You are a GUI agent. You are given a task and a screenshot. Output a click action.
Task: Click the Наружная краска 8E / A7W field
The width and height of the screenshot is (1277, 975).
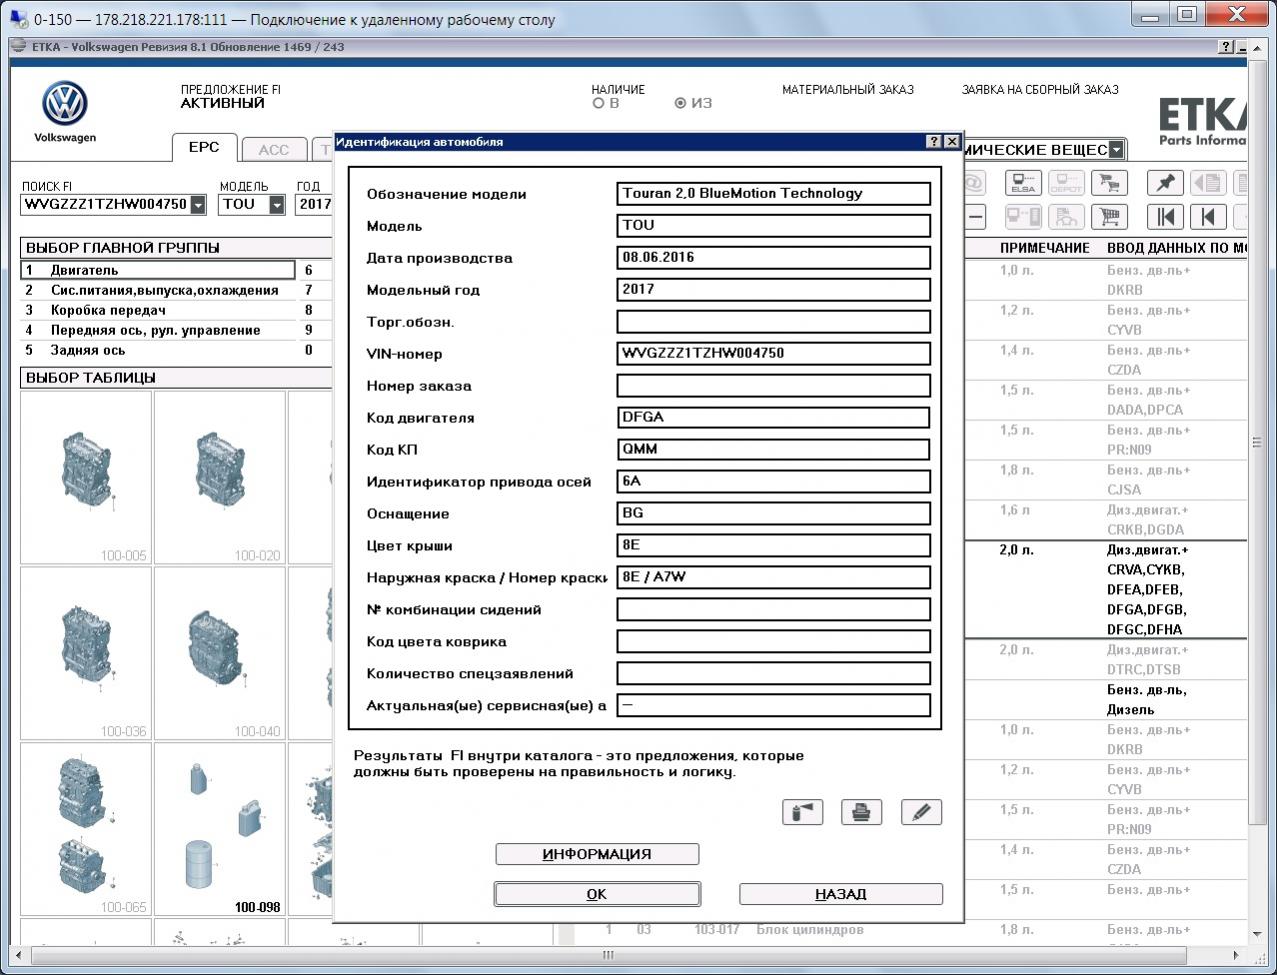[774, 578]
